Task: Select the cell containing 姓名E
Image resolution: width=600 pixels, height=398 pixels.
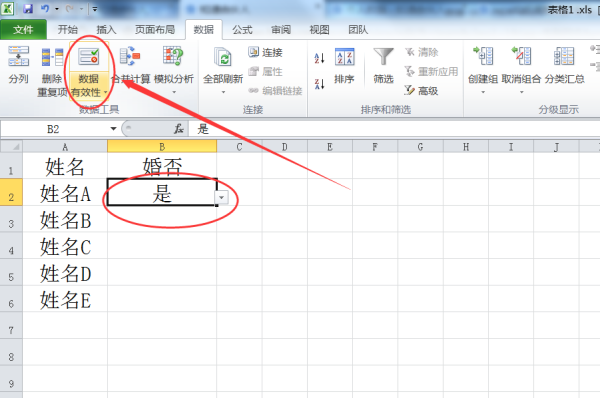Action: [65, 299]
